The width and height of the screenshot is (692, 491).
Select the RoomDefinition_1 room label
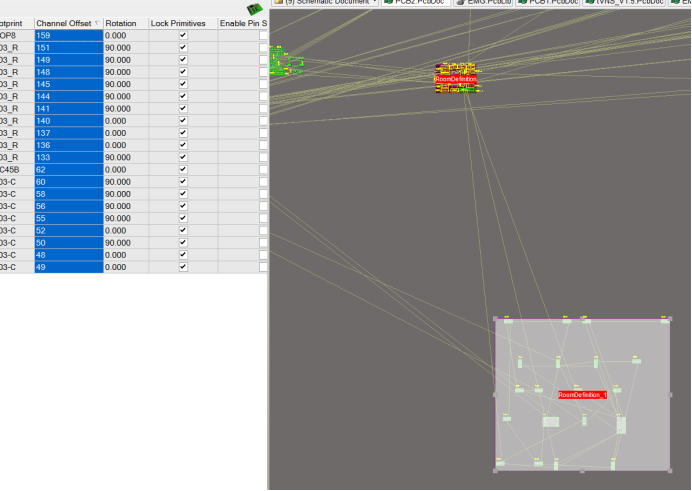(583, 395)
